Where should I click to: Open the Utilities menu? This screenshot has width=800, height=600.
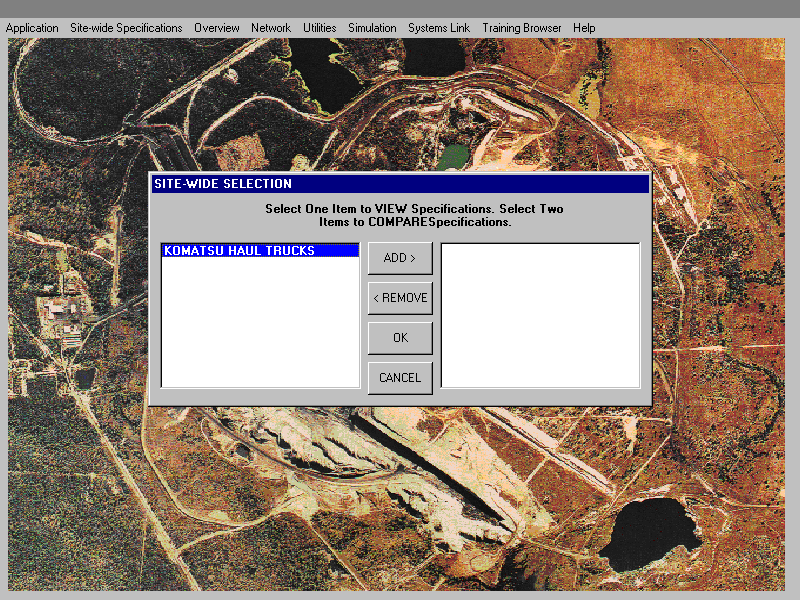pyautogui.click(x=319, y=28)
